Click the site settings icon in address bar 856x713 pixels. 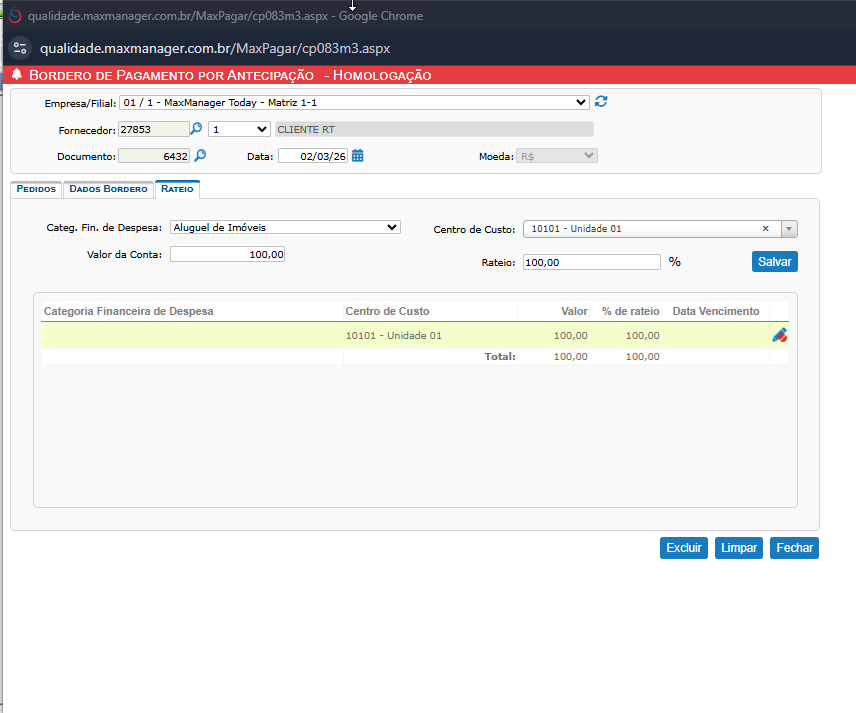coord(20,48)
